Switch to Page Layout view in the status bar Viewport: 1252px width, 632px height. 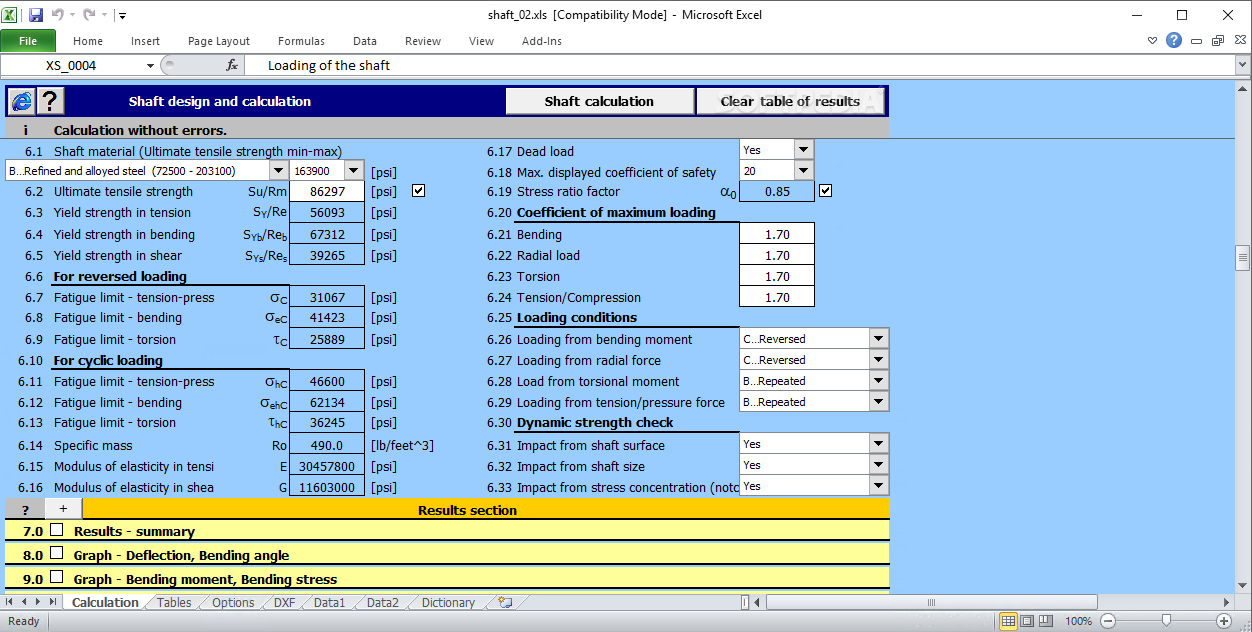coord(1029,621)
